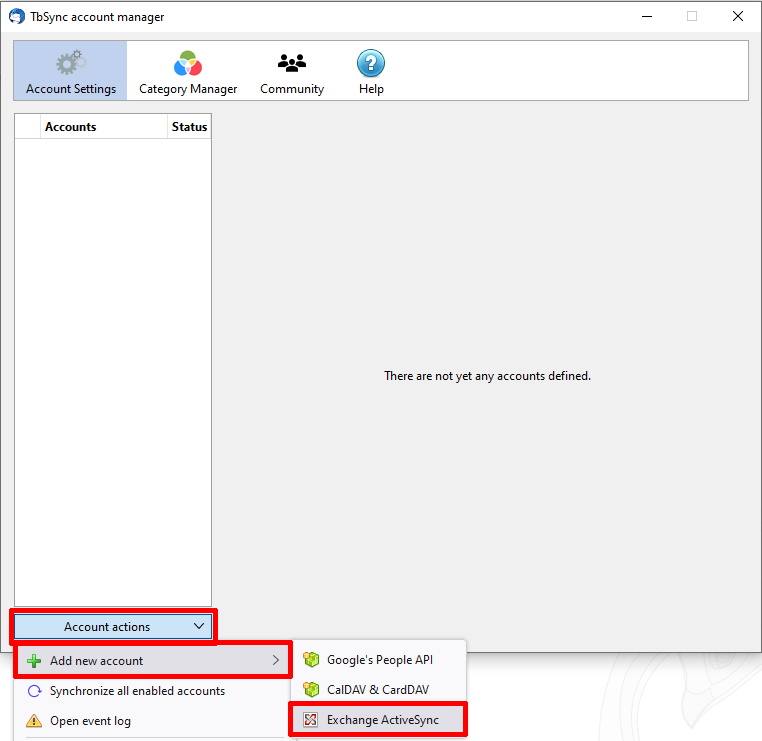This screenshot has width=762, height=741.
Task: Select Add new account menu entry
Action: [x=153, y=660]
